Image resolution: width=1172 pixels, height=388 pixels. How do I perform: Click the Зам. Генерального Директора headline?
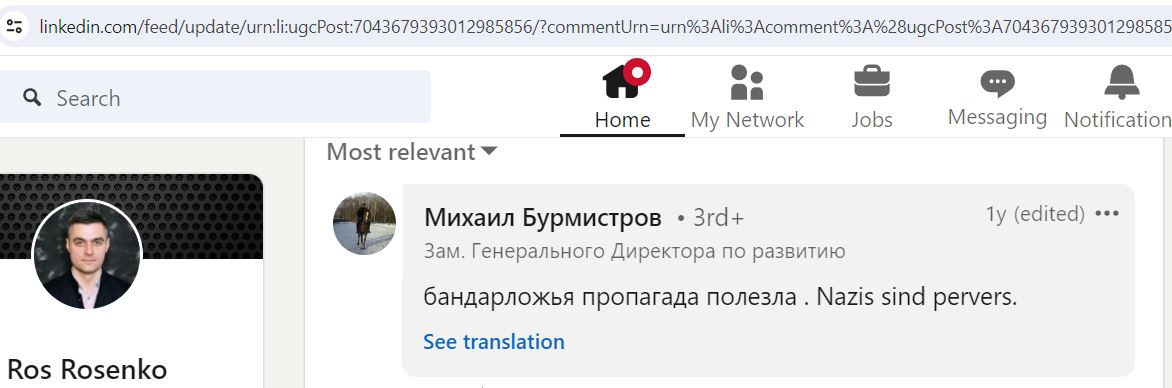635,251
